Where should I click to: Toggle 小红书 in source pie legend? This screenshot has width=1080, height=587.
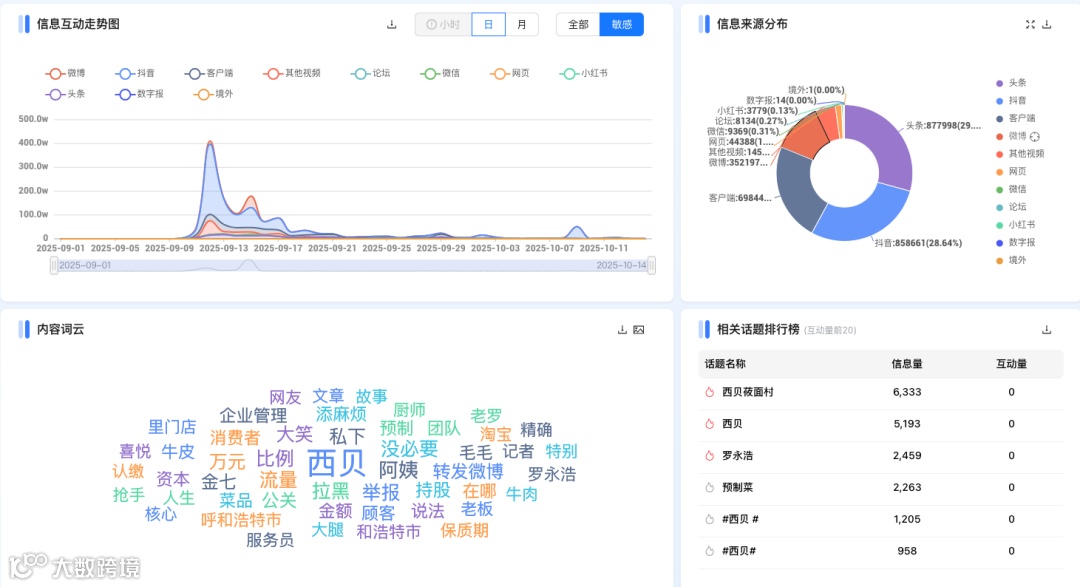1016,225
